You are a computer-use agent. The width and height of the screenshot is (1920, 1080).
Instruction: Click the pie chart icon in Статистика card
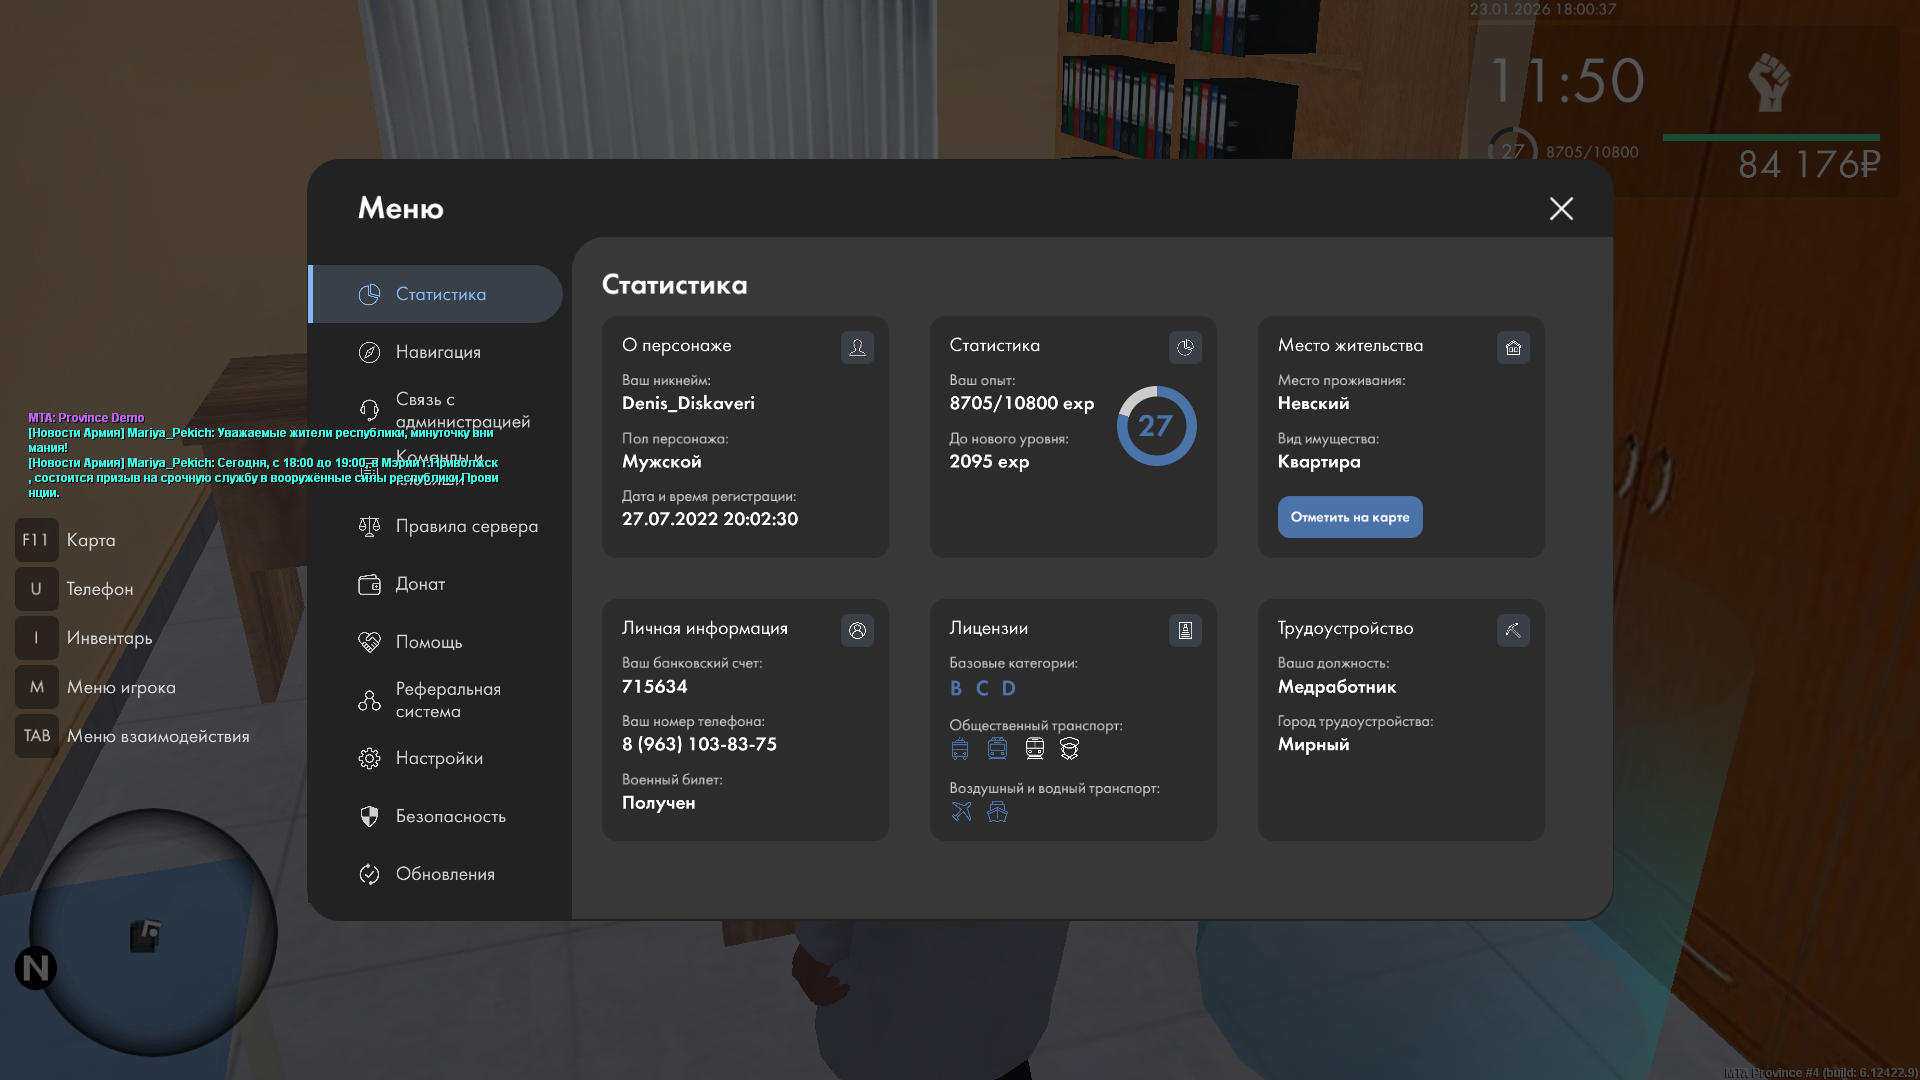[1185, 347]
